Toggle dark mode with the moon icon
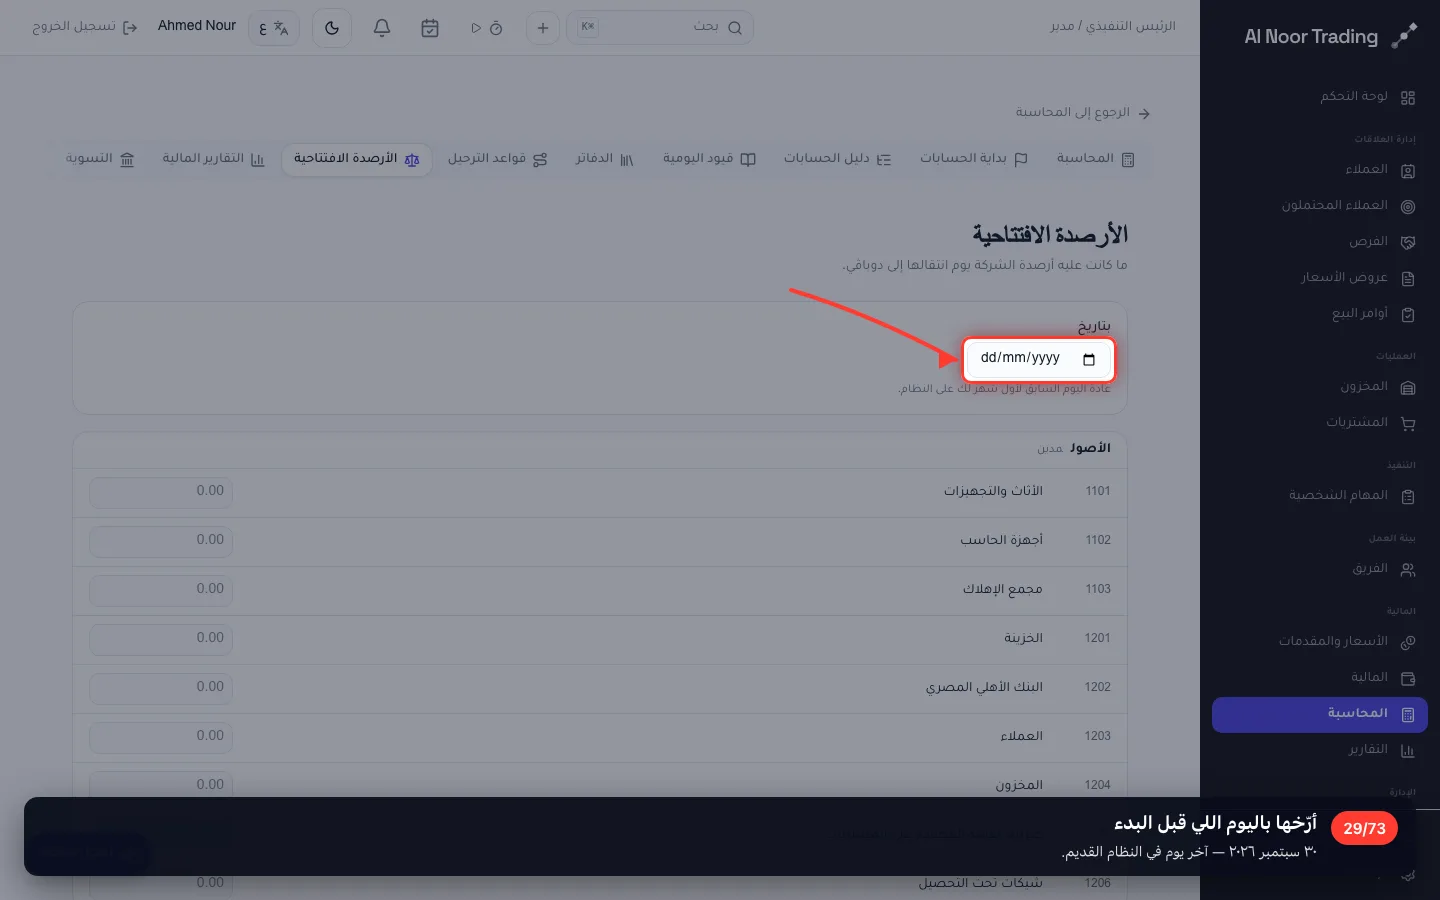 (x=332, y=28)
